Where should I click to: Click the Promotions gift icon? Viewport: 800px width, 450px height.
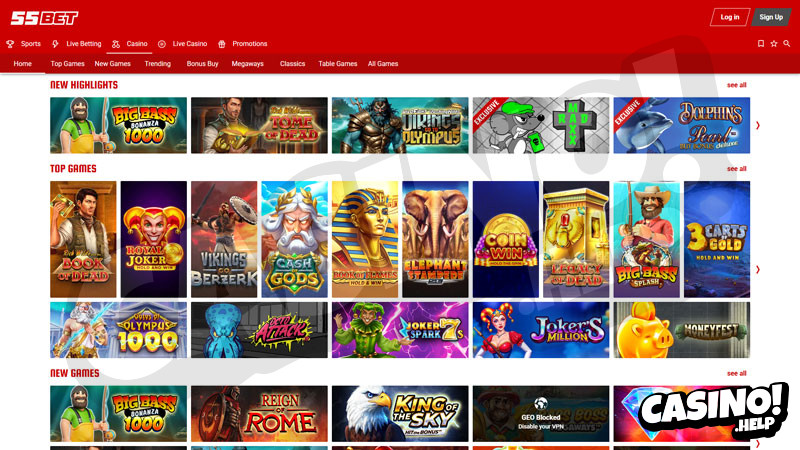click(x=222, y=44)
